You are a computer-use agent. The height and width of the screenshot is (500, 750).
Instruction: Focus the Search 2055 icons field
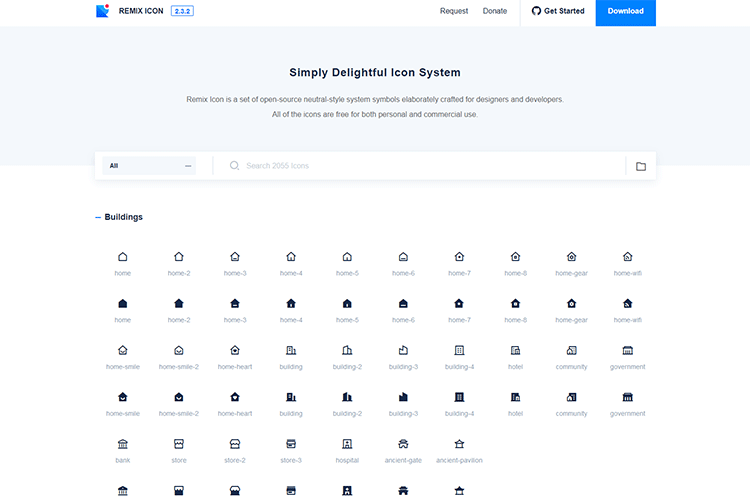(x=420, y=166)
